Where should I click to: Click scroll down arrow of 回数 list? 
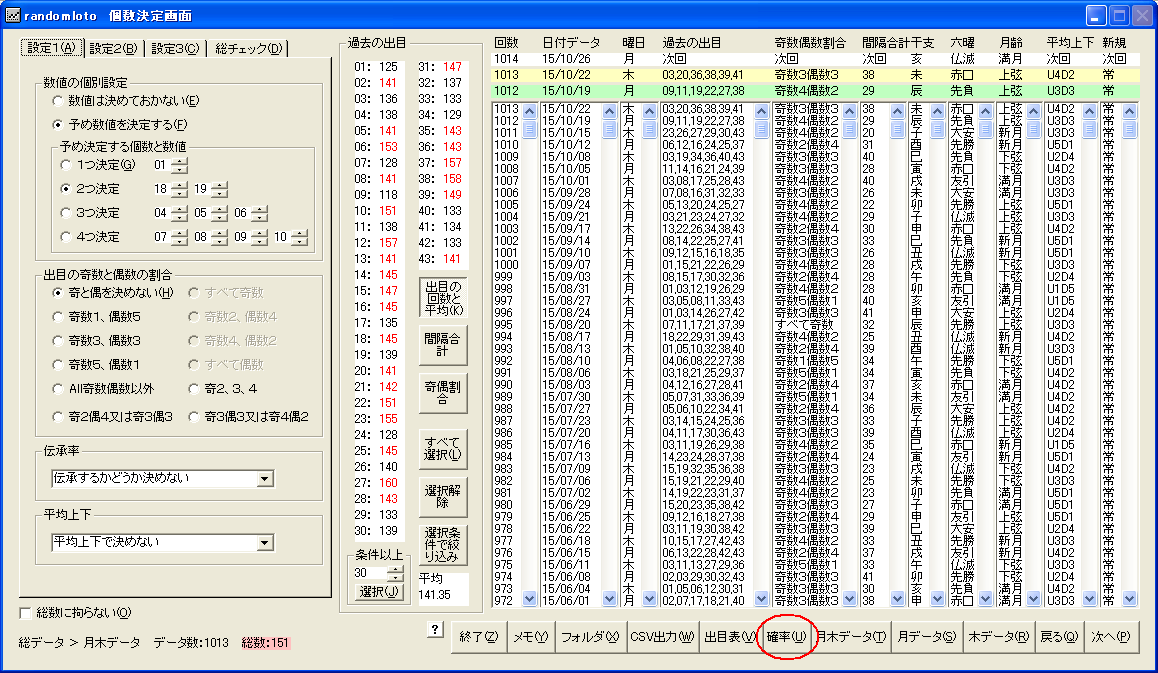pos(530,598)
